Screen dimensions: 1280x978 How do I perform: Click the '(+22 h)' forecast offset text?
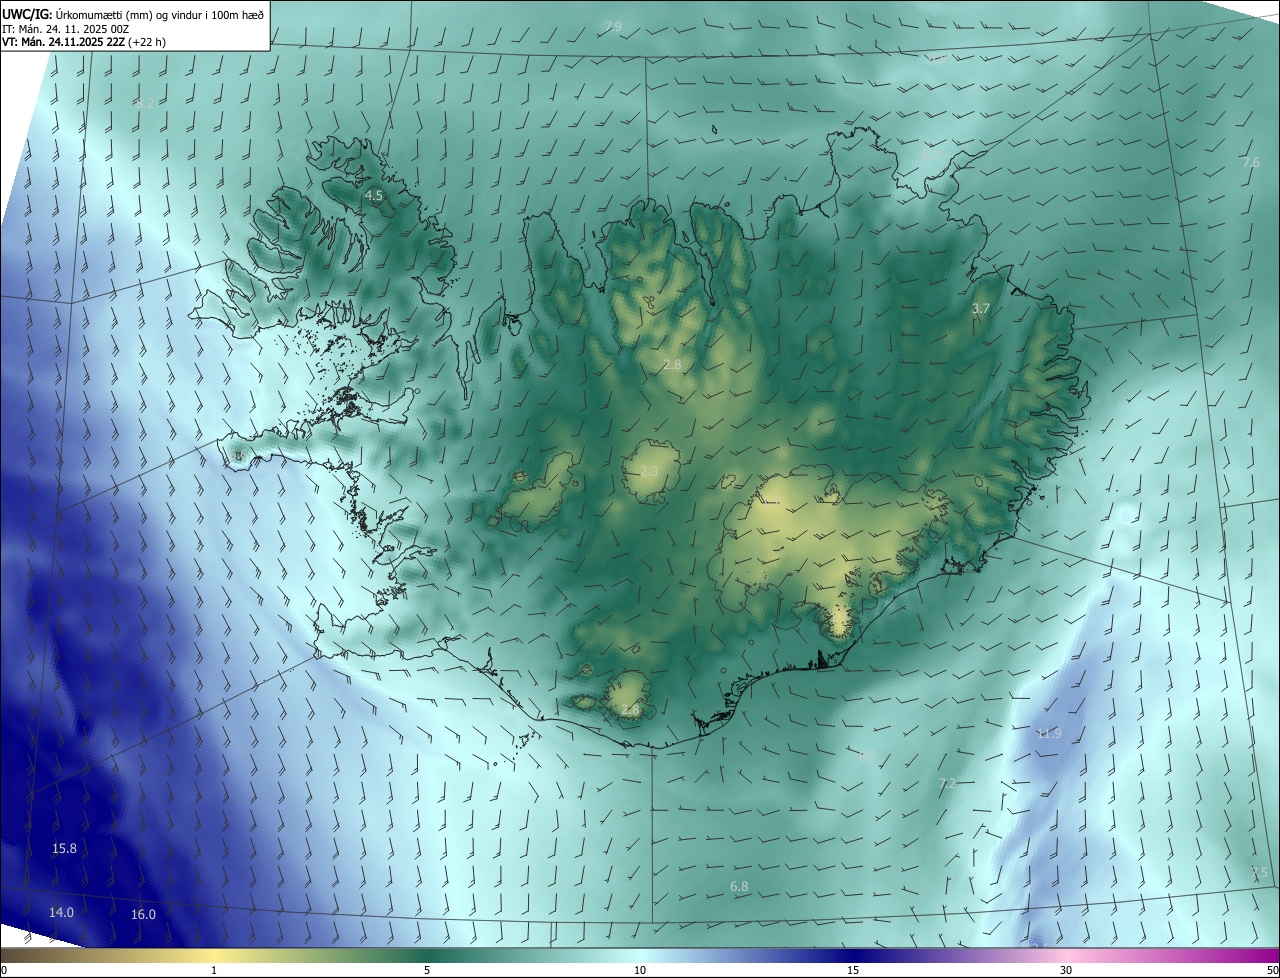(147, 42)
